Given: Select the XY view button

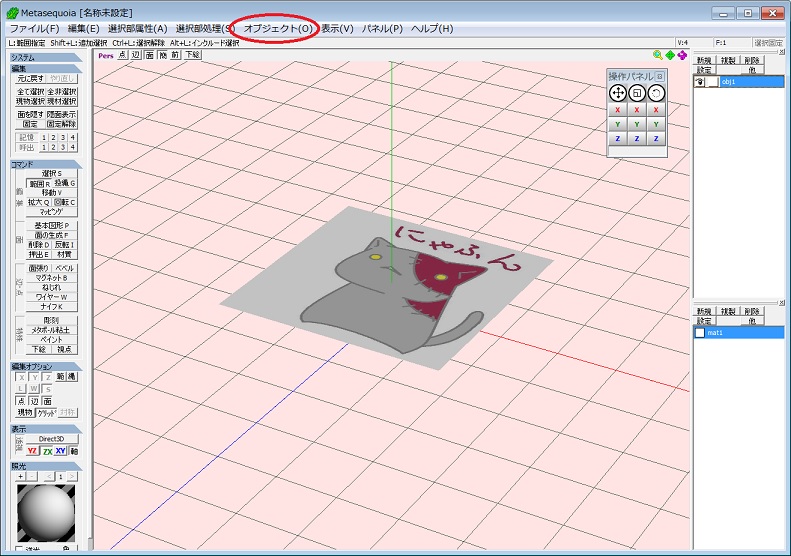Looking at the screenshot, I should point(60,451).
